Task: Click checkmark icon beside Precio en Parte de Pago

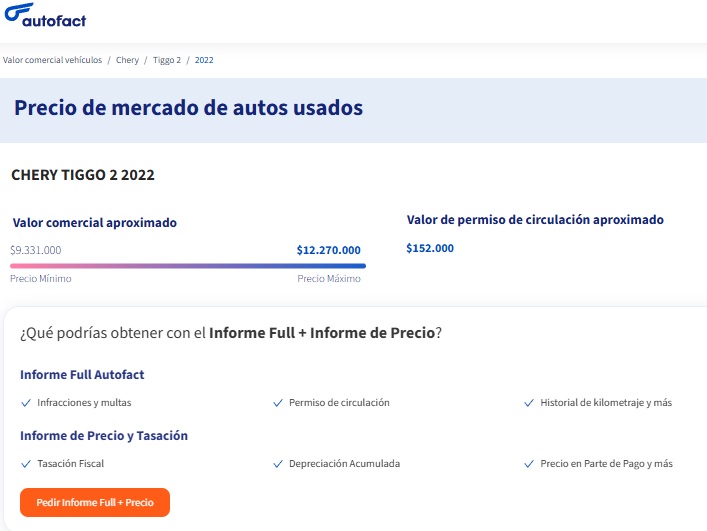Action: click(x=529, y=464)
